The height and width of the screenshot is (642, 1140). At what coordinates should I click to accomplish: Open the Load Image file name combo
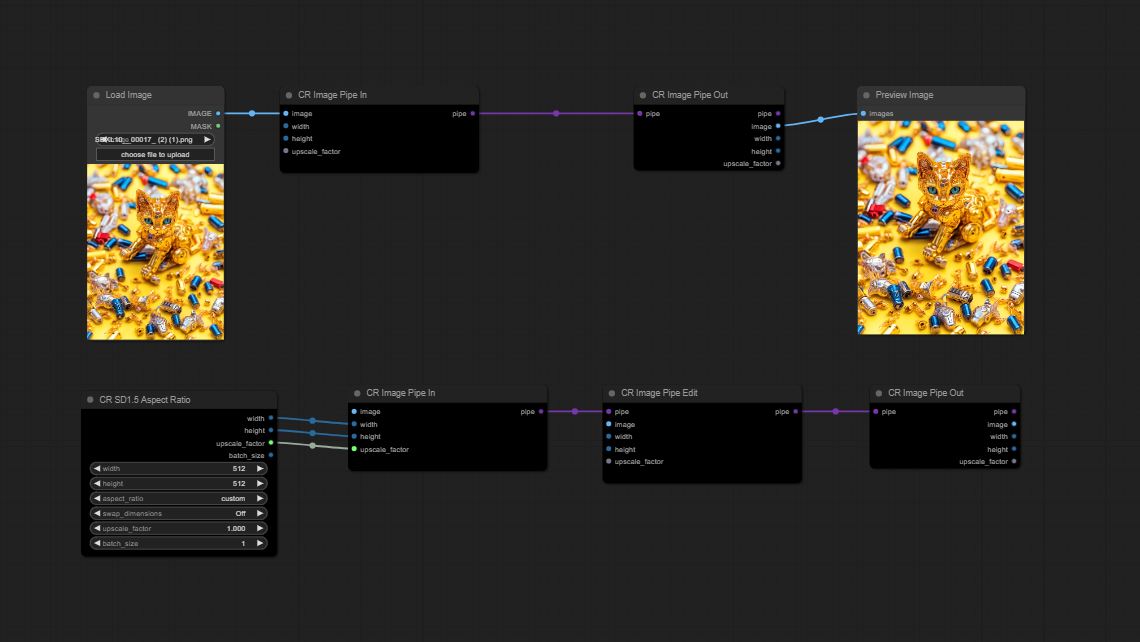coord(155,140)
